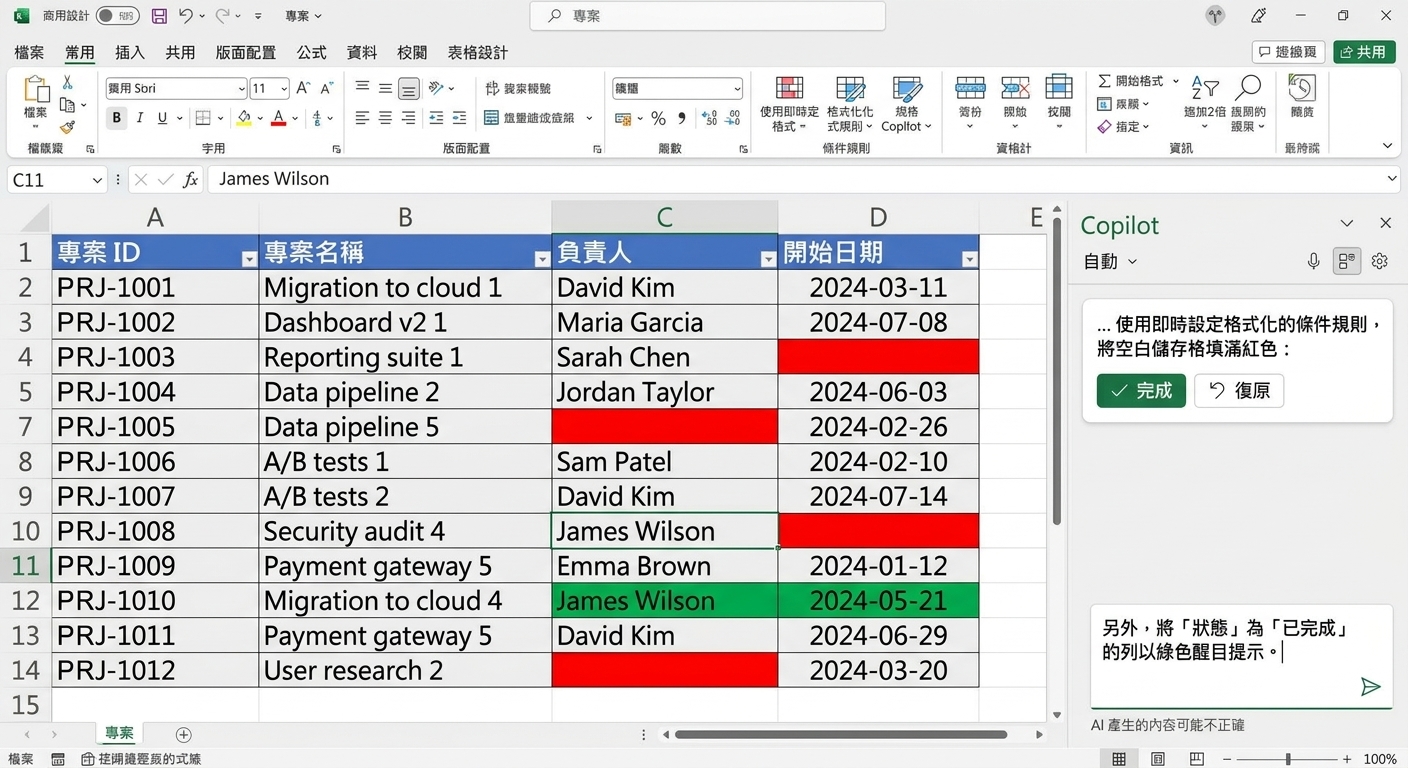Click the insert function fx icon
Image resolution: width=1408 pixels, height=768 pixels.
(x=190, y=180)
